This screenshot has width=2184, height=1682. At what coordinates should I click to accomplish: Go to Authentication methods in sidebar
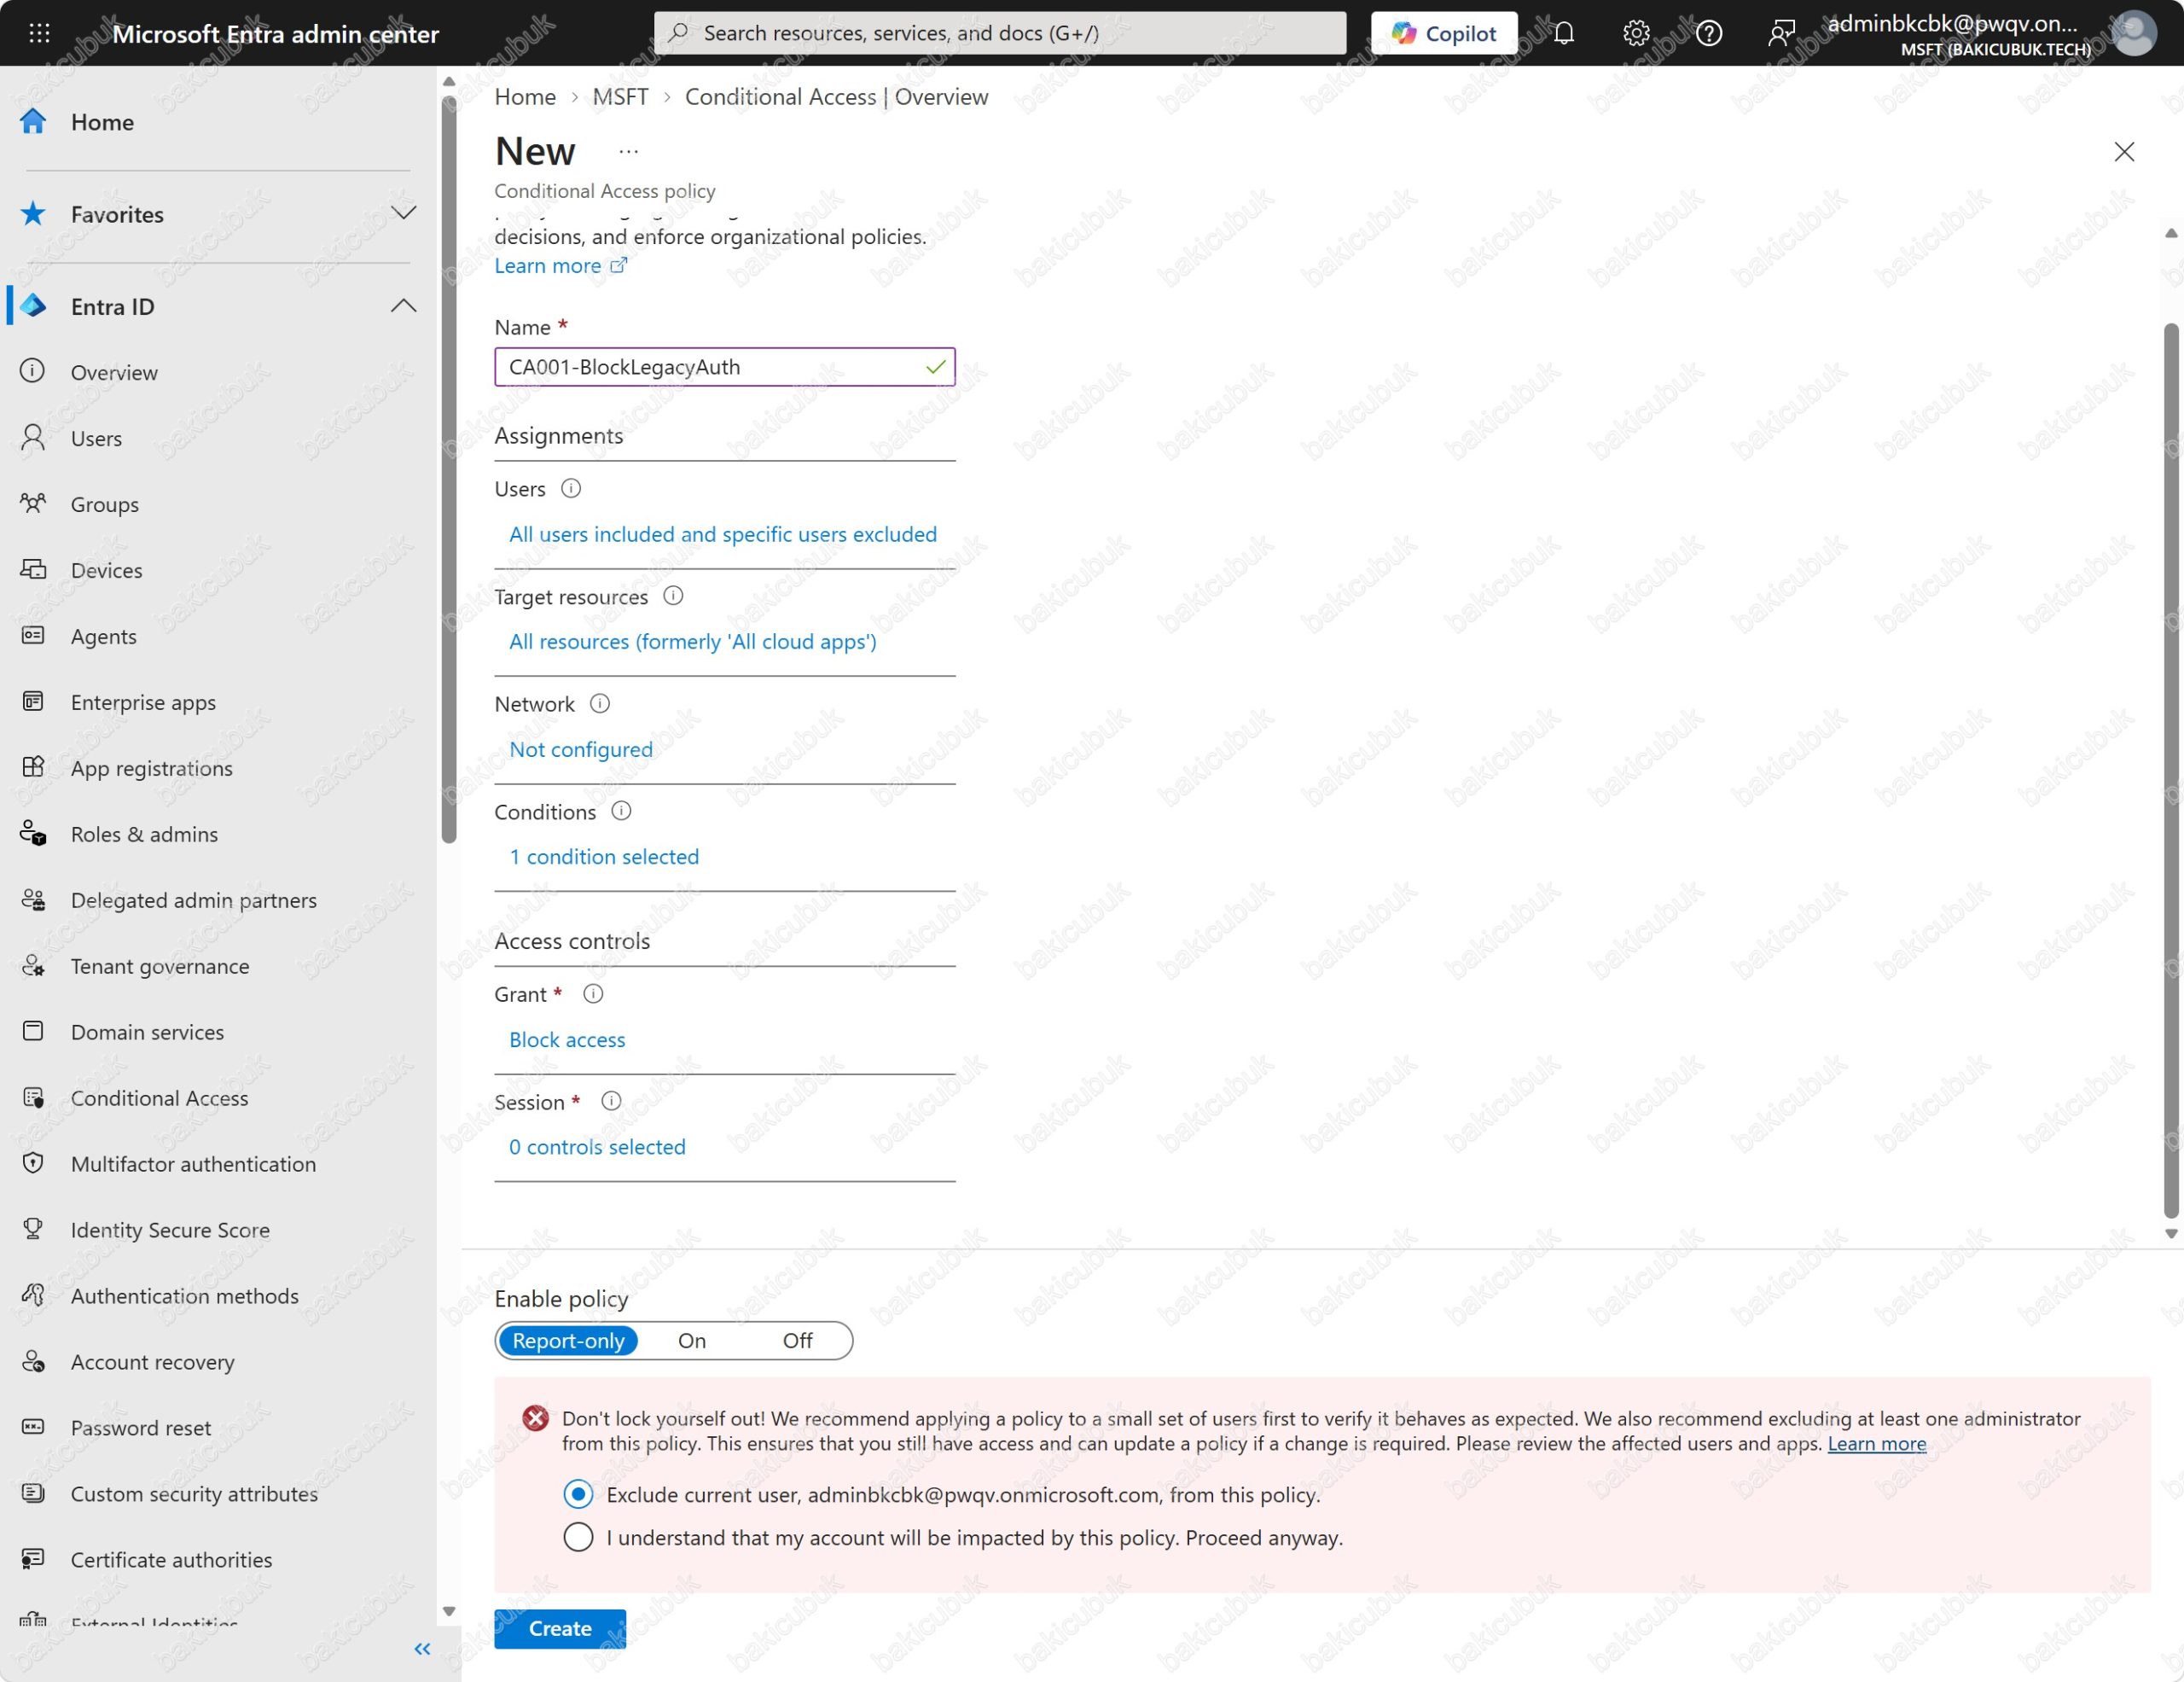(x=184, y=1296)
